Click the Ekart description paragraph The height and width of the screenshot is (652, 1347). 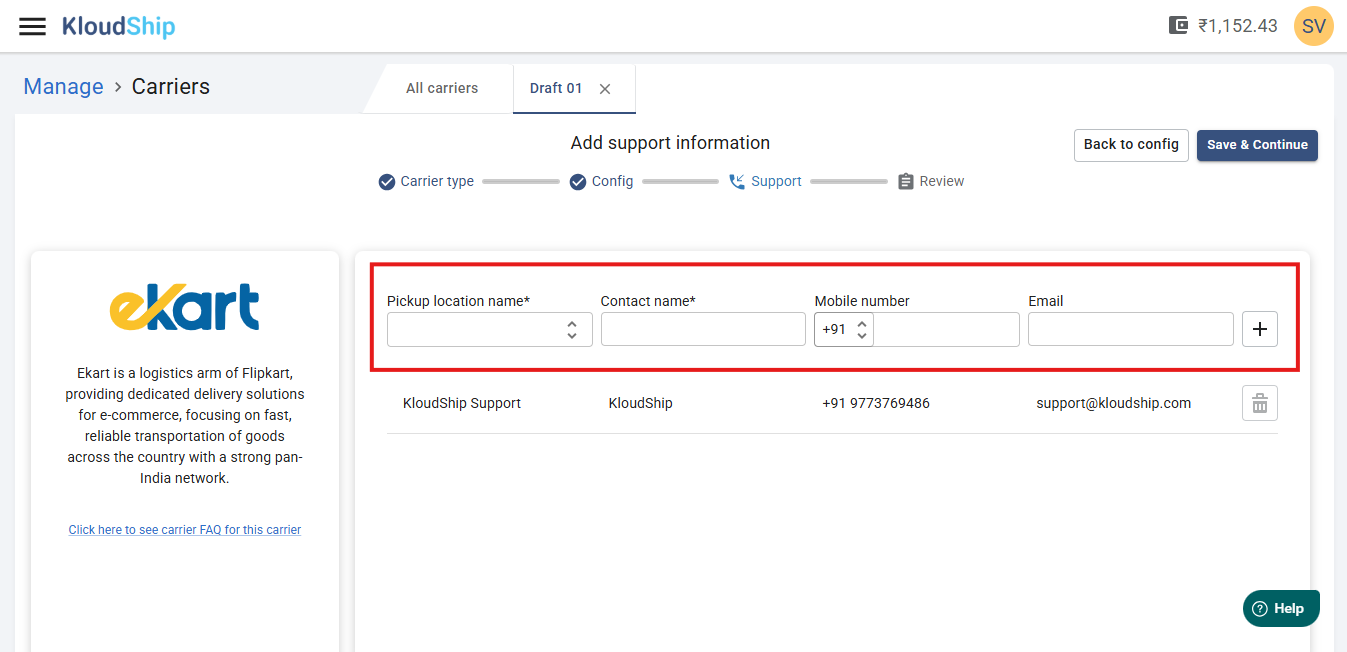tap(185, 425)
